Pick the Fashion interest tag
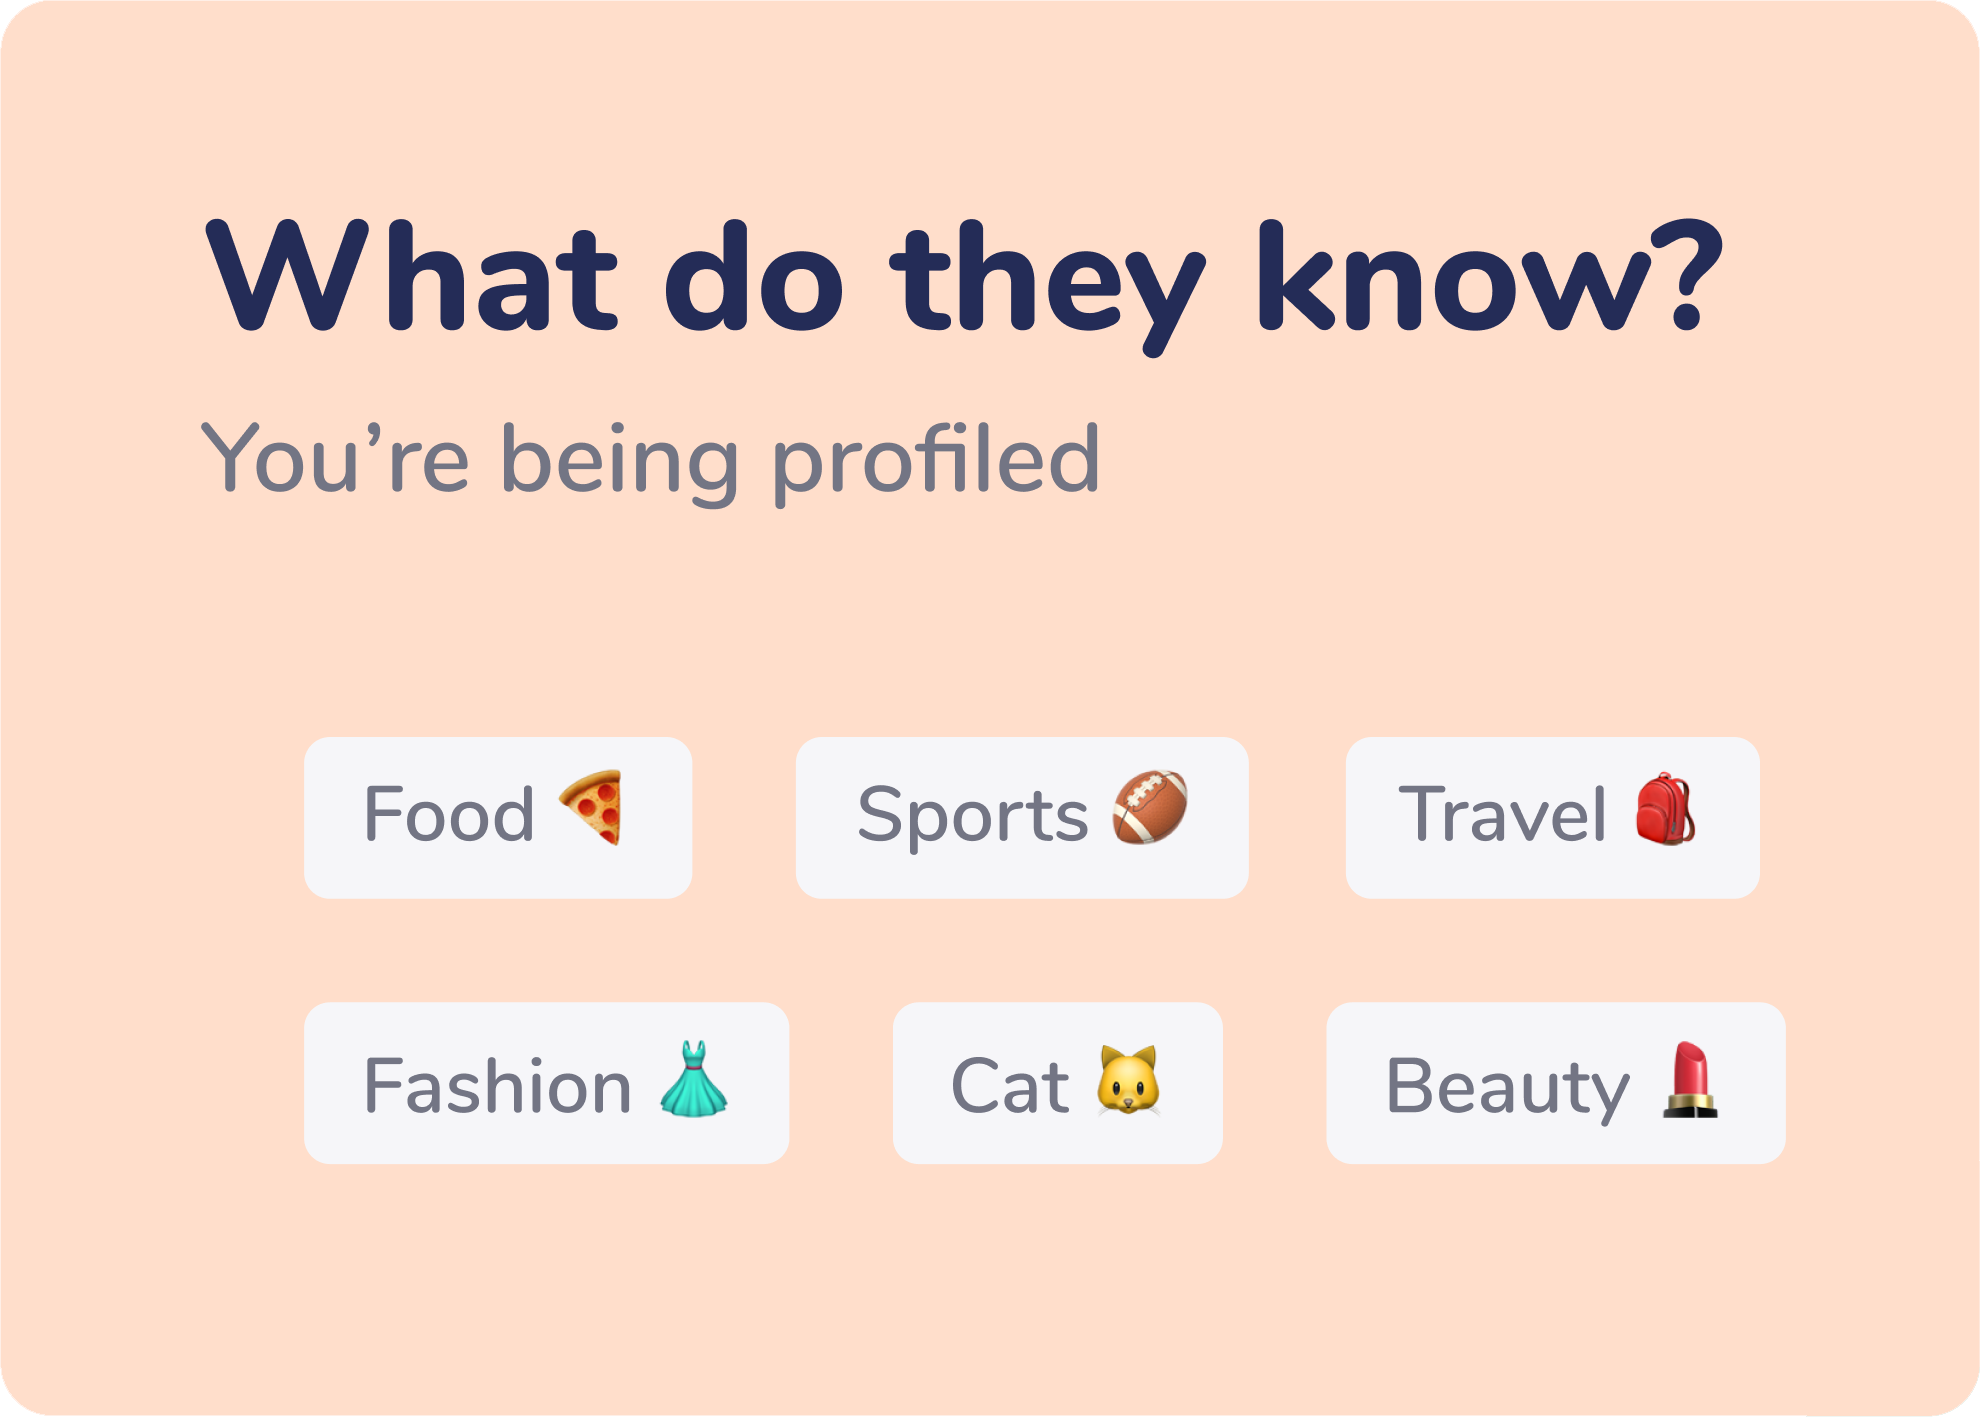 pos(546,1083)
